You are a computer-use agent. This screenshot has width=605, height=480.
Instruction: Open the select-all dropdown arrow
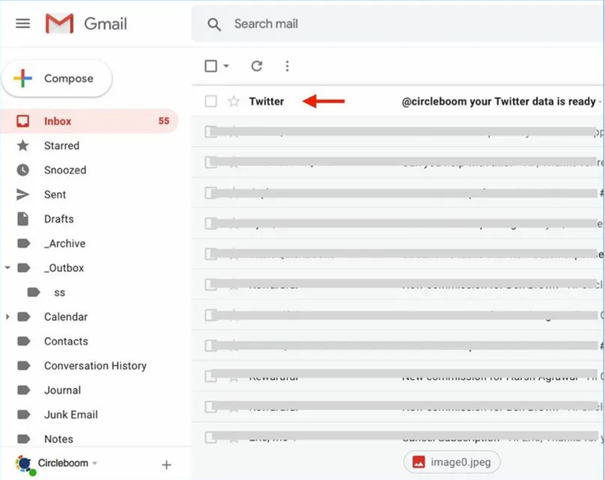[226, 66]
